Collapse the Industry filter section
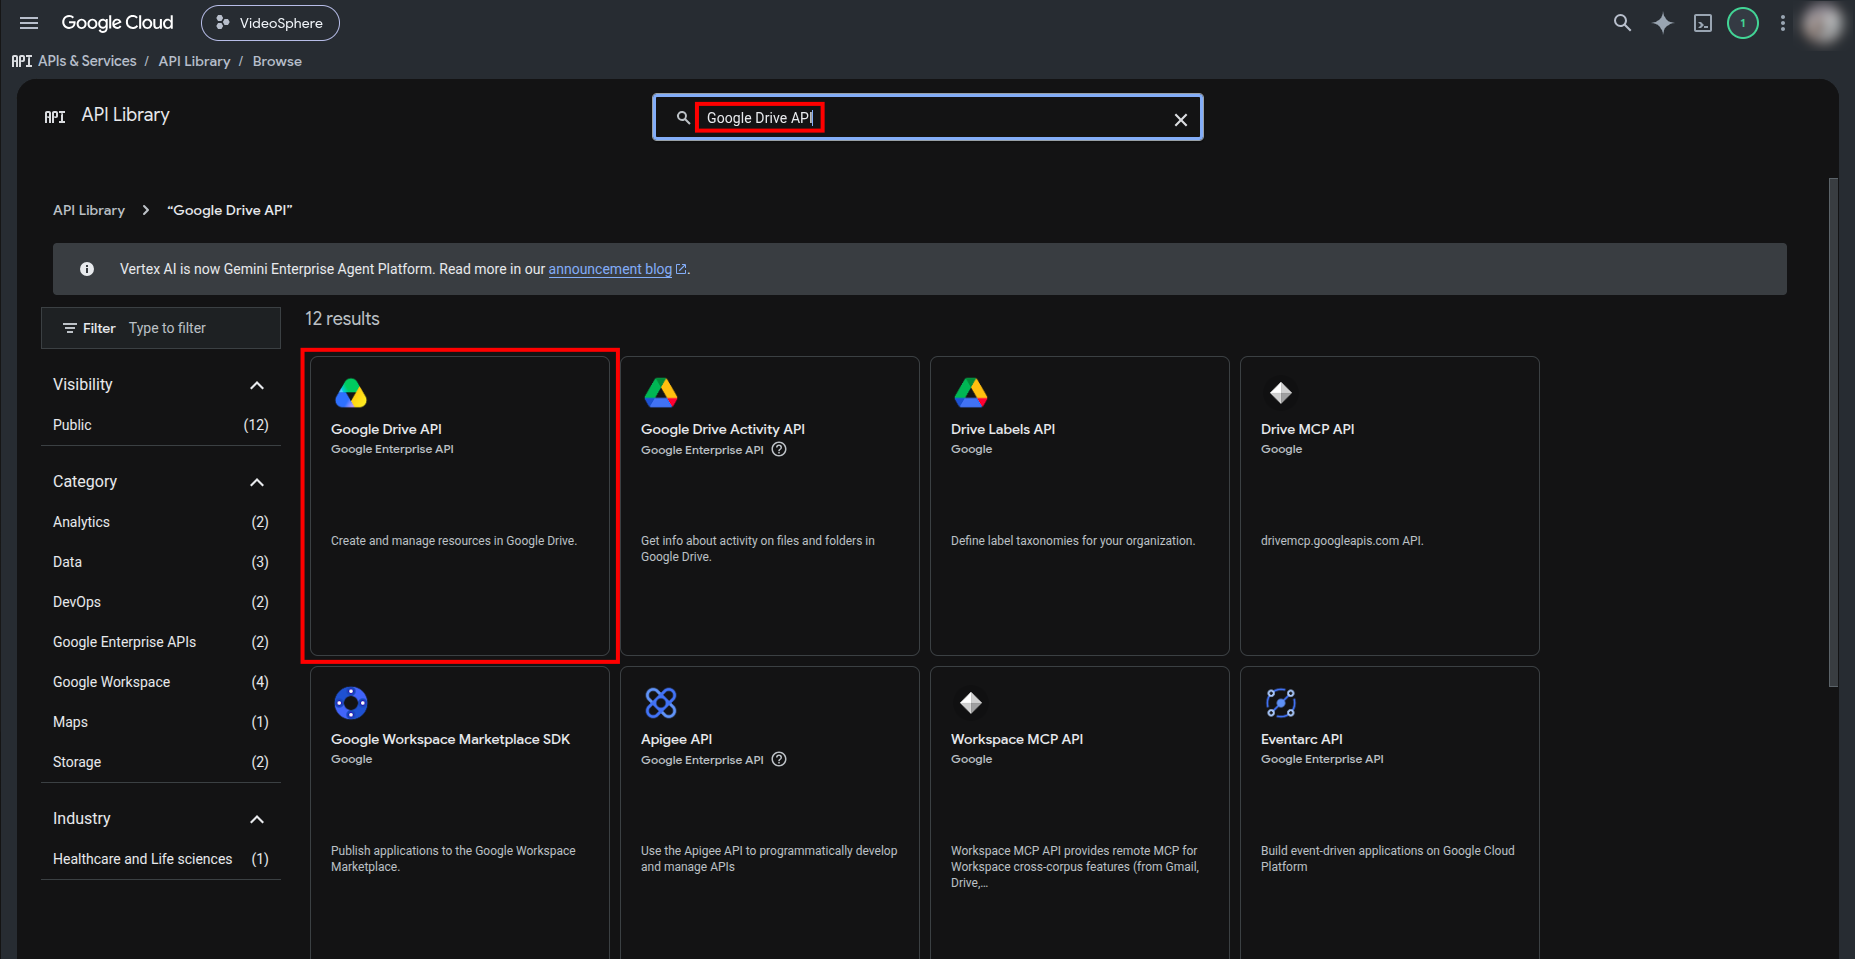 tap(257, 819)
